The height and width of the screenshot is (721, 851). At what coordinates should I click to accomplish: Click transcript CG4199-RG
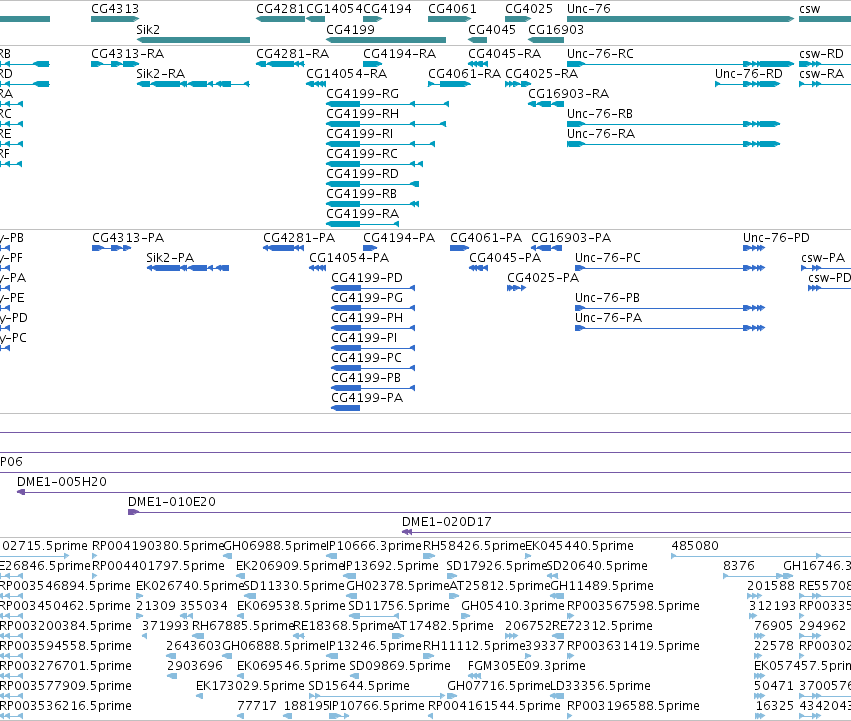point(363,94)
